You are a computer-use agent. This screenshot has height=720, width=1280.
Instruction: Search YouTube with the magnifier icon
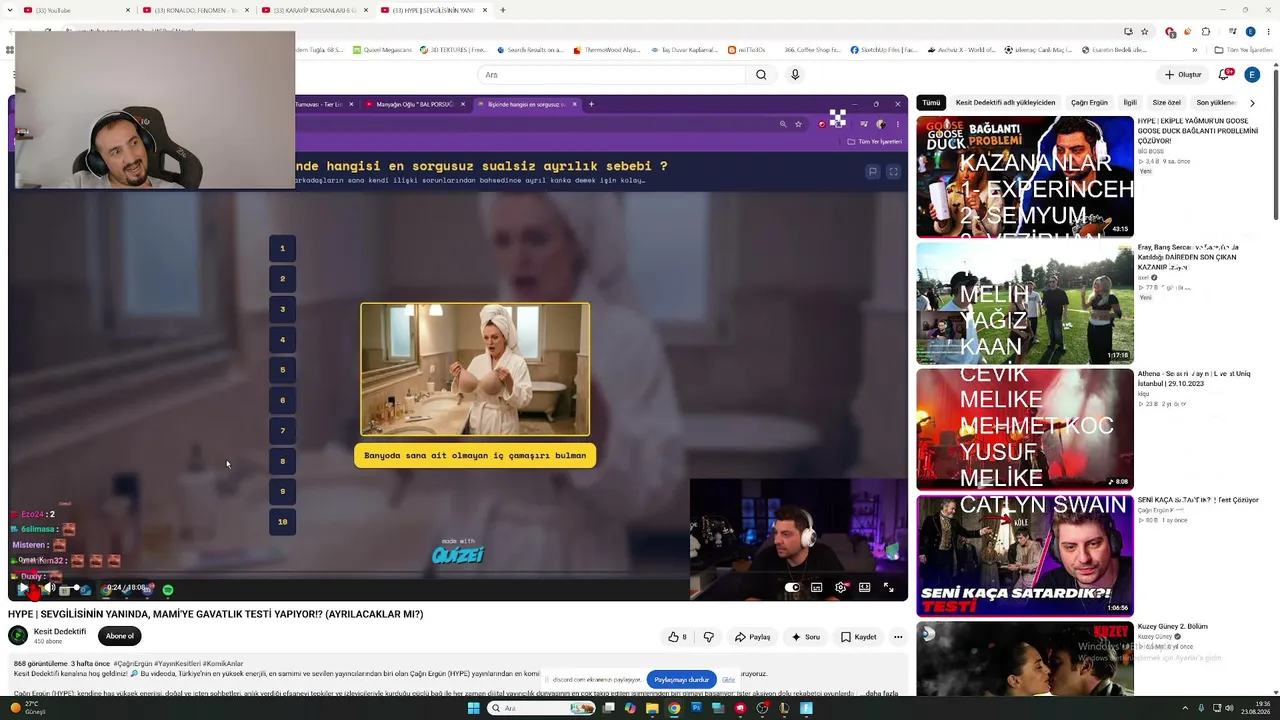(x=761, y=75)
